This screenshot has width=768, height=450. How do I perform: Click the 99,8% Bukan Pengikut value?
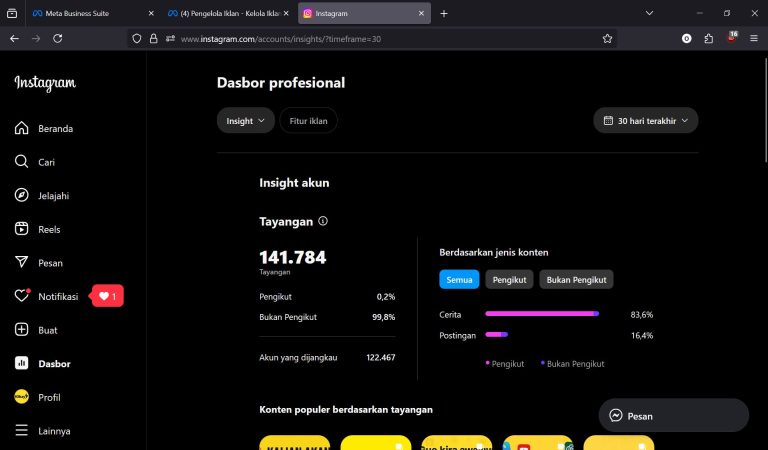point(384,317)
